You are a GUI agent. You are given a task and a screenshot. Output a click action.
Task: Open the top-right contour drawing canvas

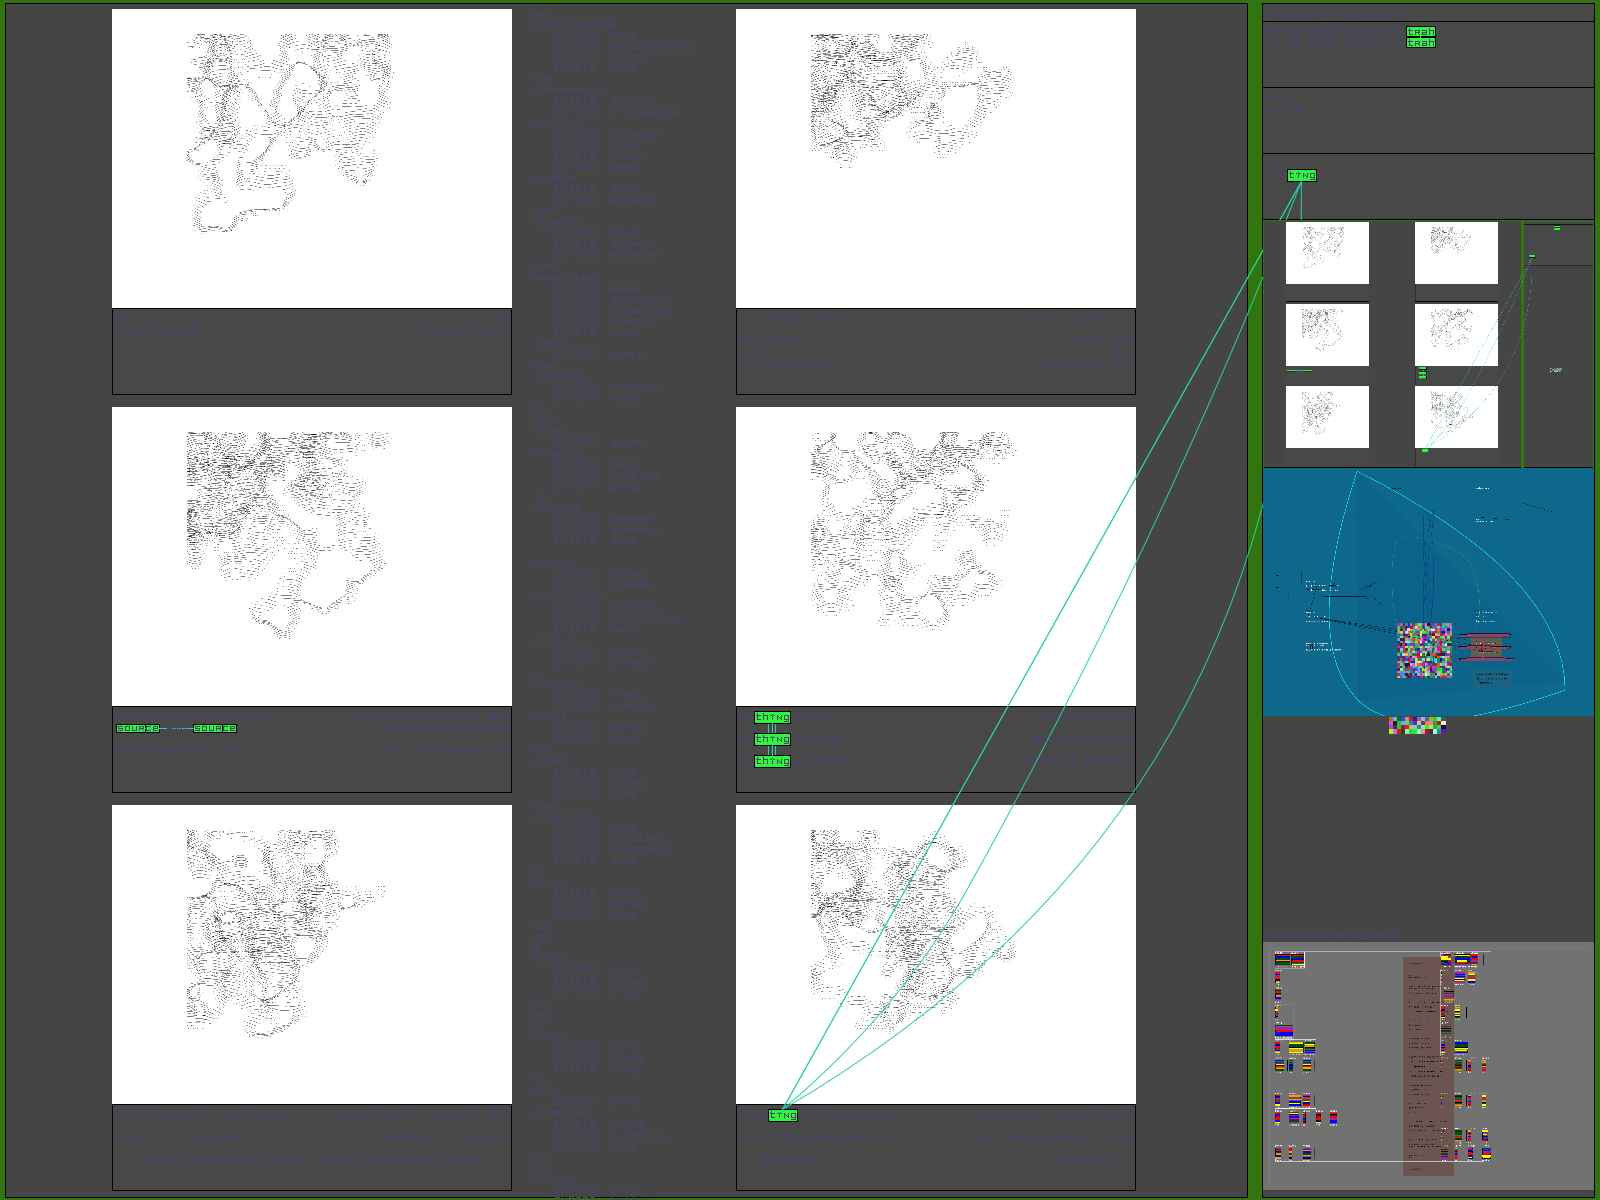point(935,158)
